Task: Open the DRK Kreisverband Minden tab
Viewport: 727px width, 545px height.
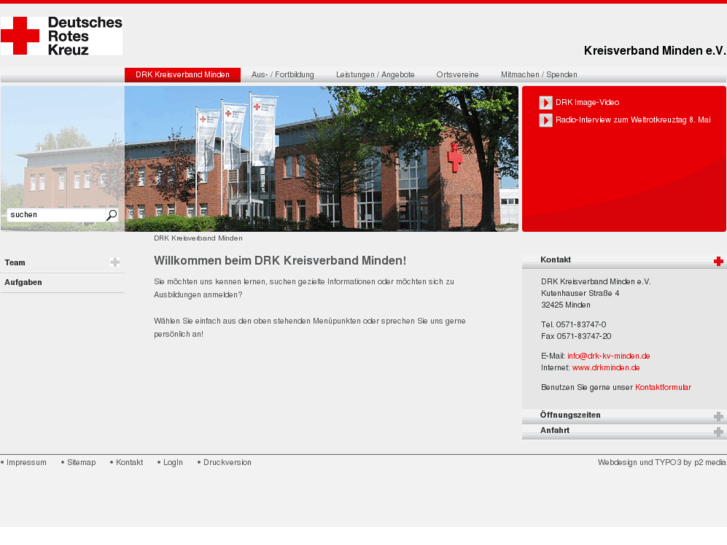Action: point(183,75)
